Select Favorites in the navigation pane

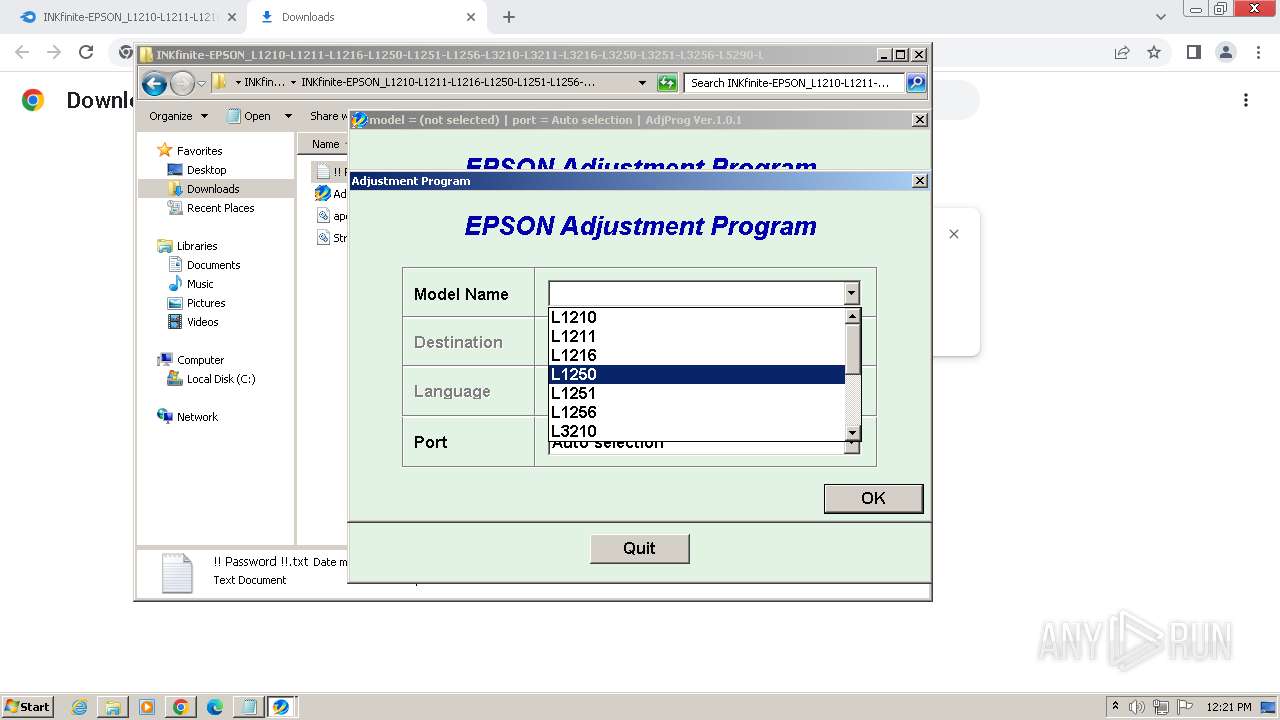point(199,151)
